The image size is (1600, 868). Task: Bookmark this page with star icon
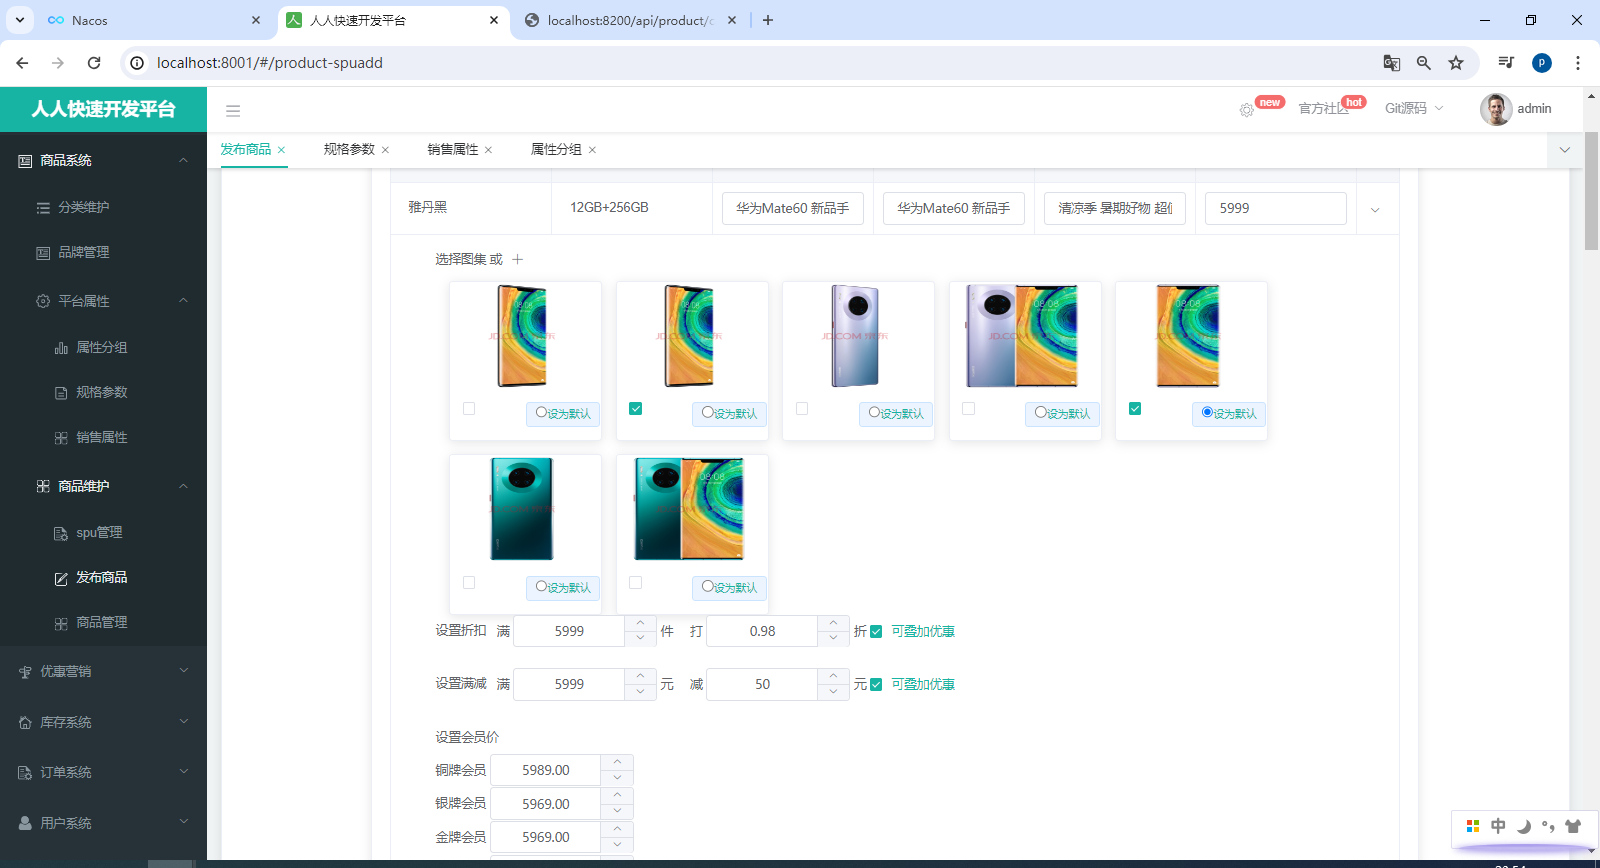1456,63
